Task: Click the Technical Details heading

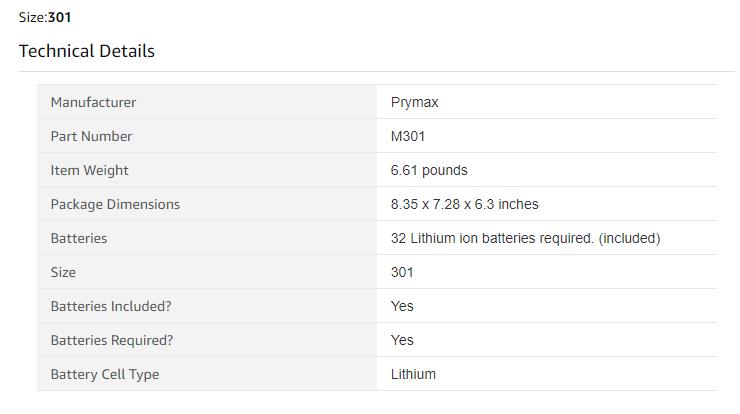Action: (x=87, y=51)
